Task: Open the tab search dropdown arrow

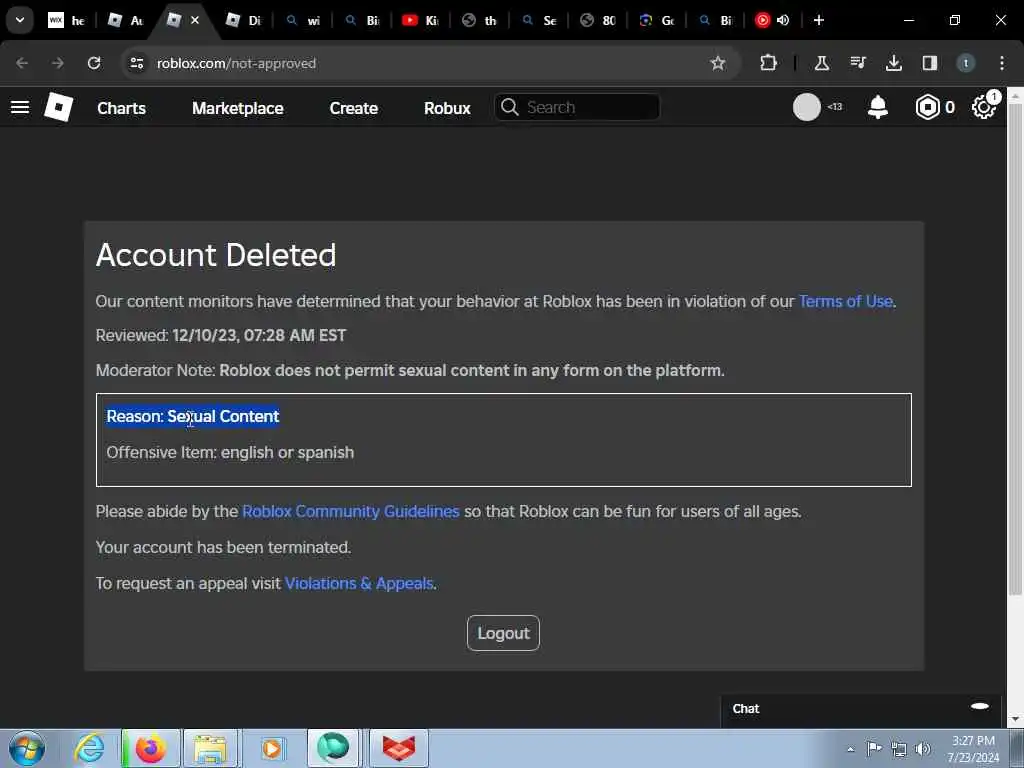Action: pos(20,20)
